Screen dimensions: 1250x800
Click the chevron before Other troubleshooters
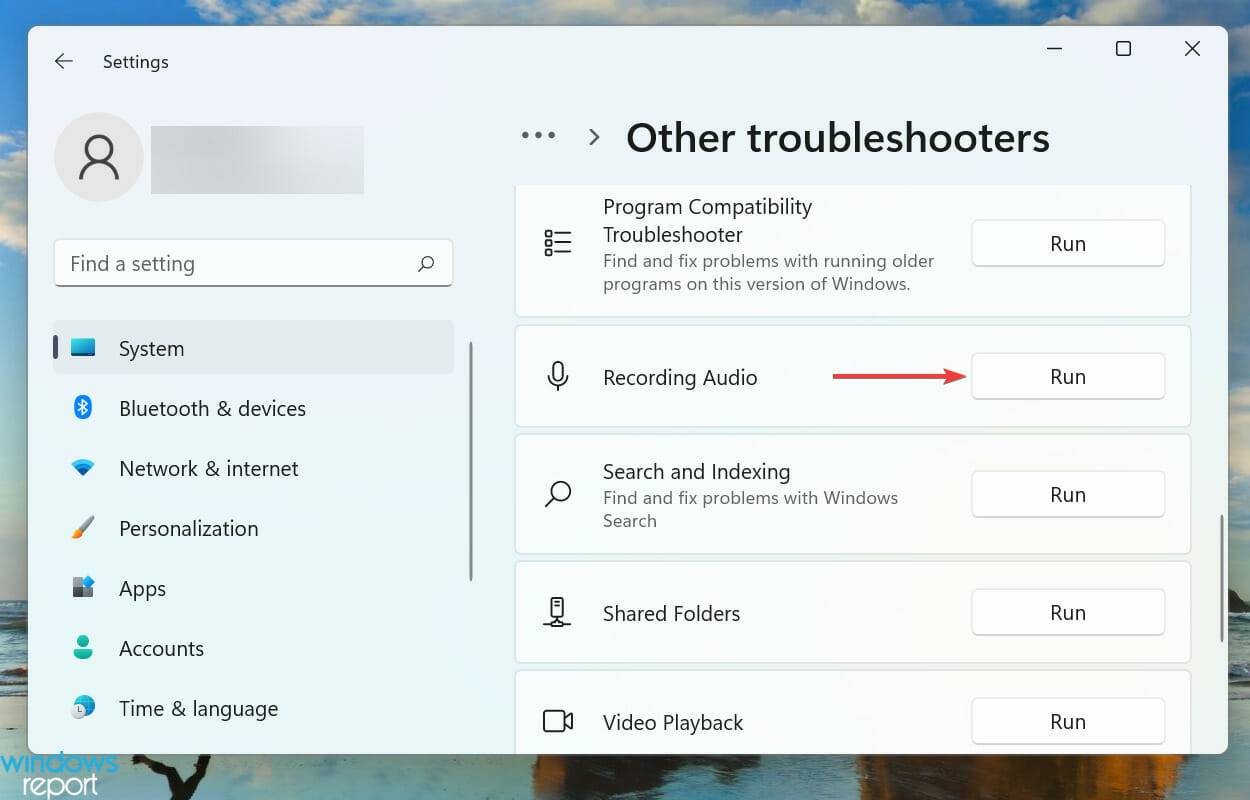click(594, 137)
